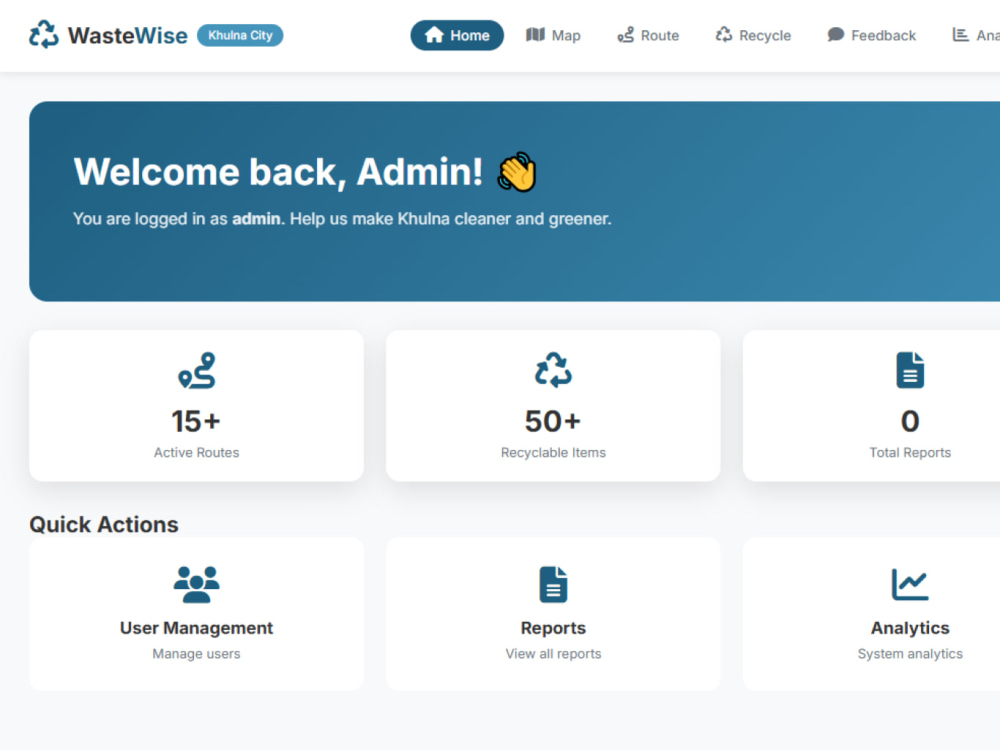Click the Reports file icon
1000x750 pixels.
(x=553, y=584)
